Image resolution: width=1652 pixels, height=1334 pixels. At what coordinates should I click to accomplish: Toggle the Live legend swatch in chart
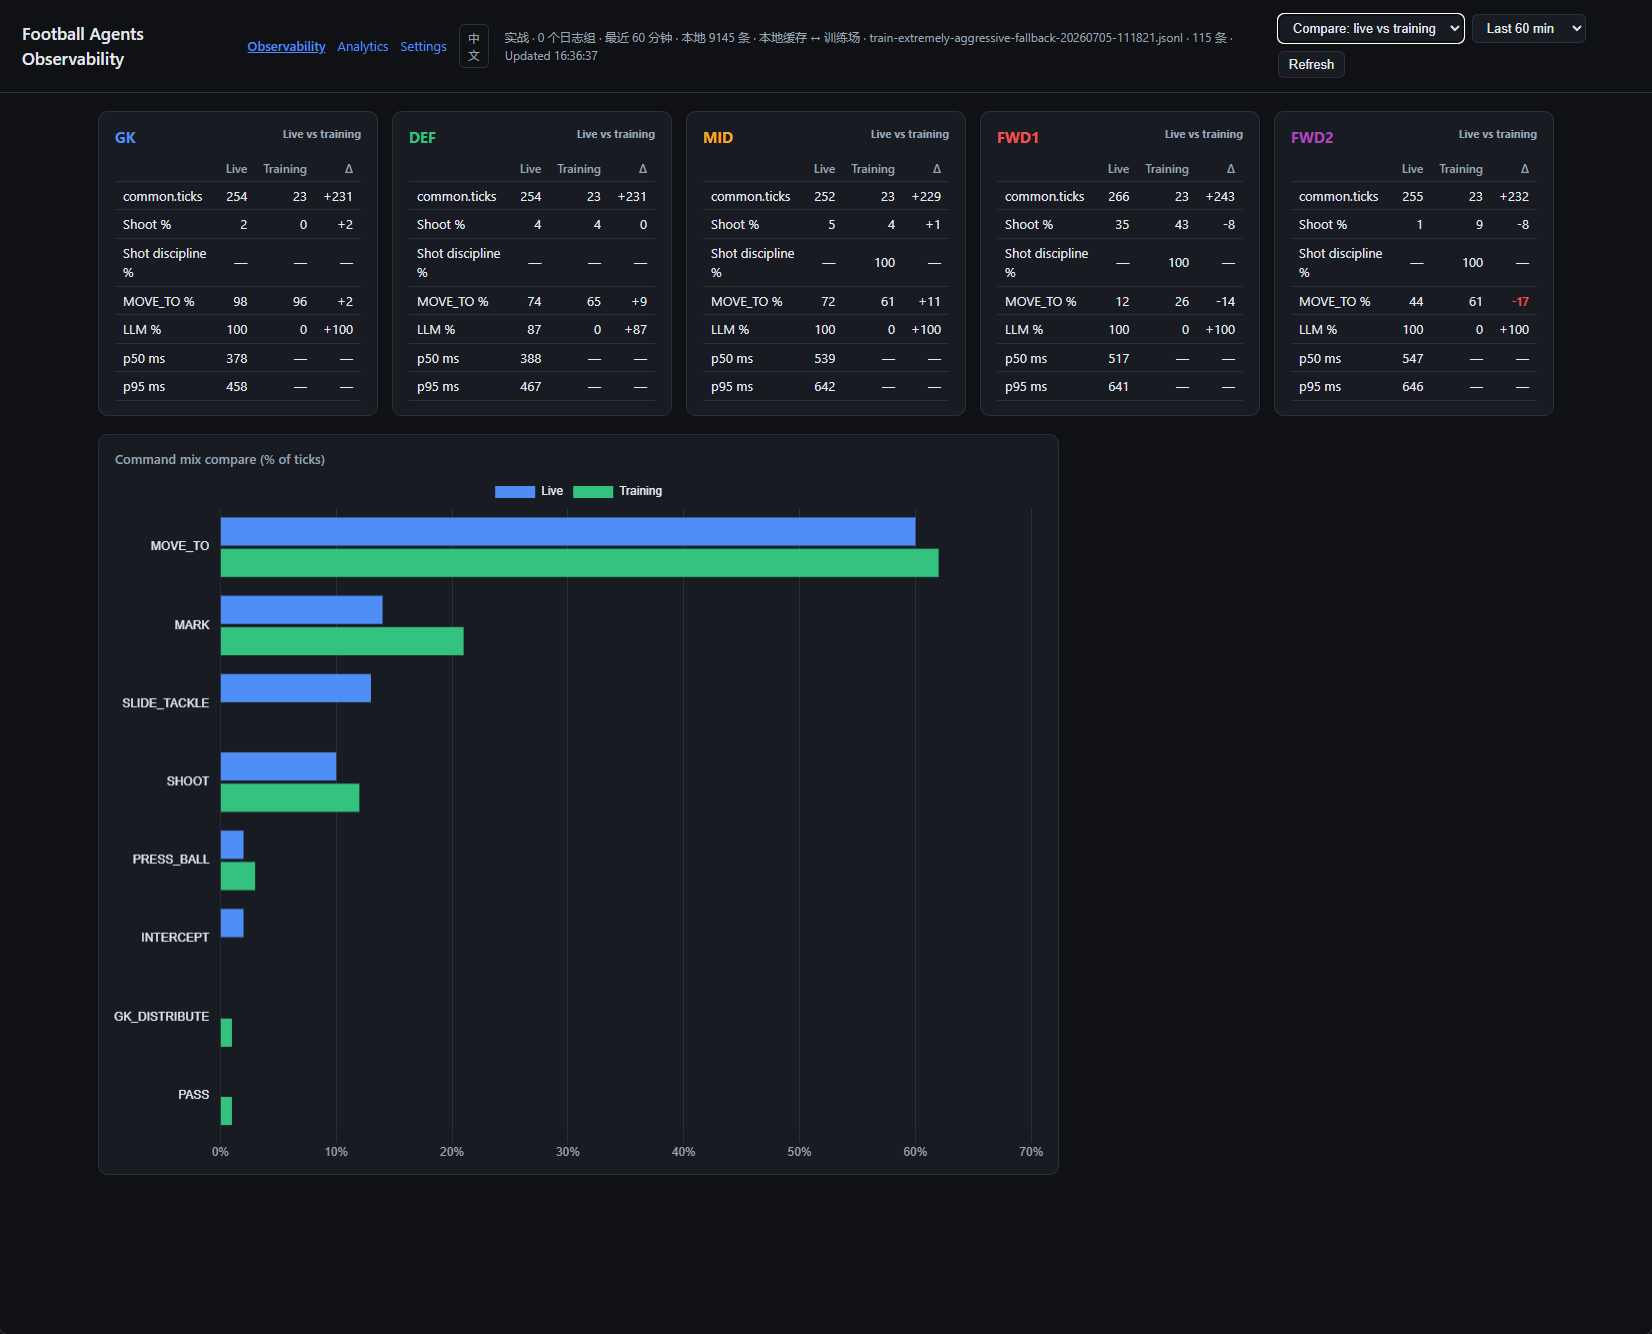click(515, 491)
